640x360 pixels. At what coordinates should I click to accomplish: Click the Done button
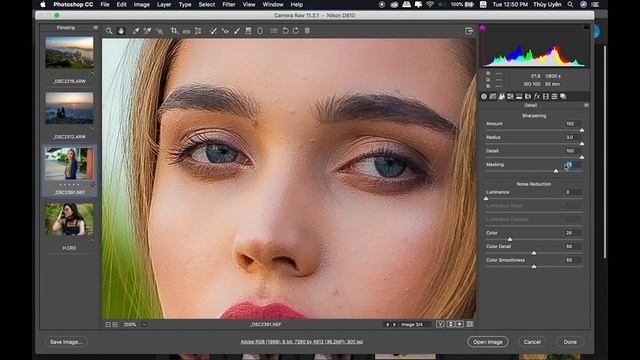[570, 342]
